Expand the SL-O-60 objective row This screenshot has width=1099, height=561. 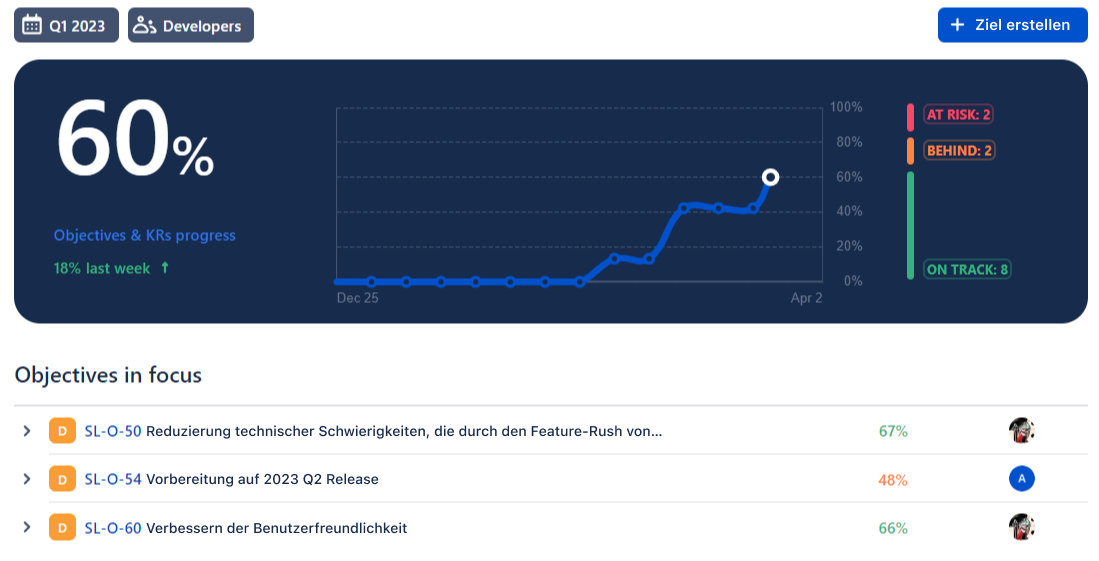27,527
